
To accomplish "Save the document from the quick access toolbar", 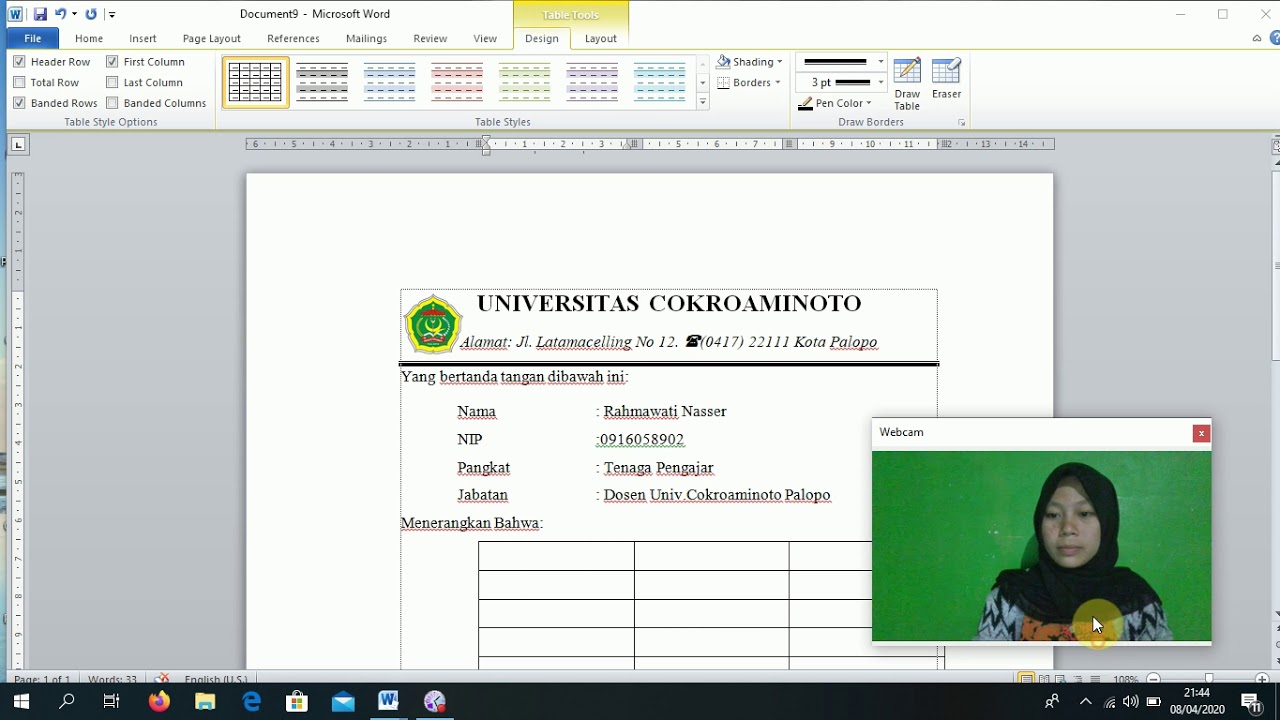I will pos(40,14).
